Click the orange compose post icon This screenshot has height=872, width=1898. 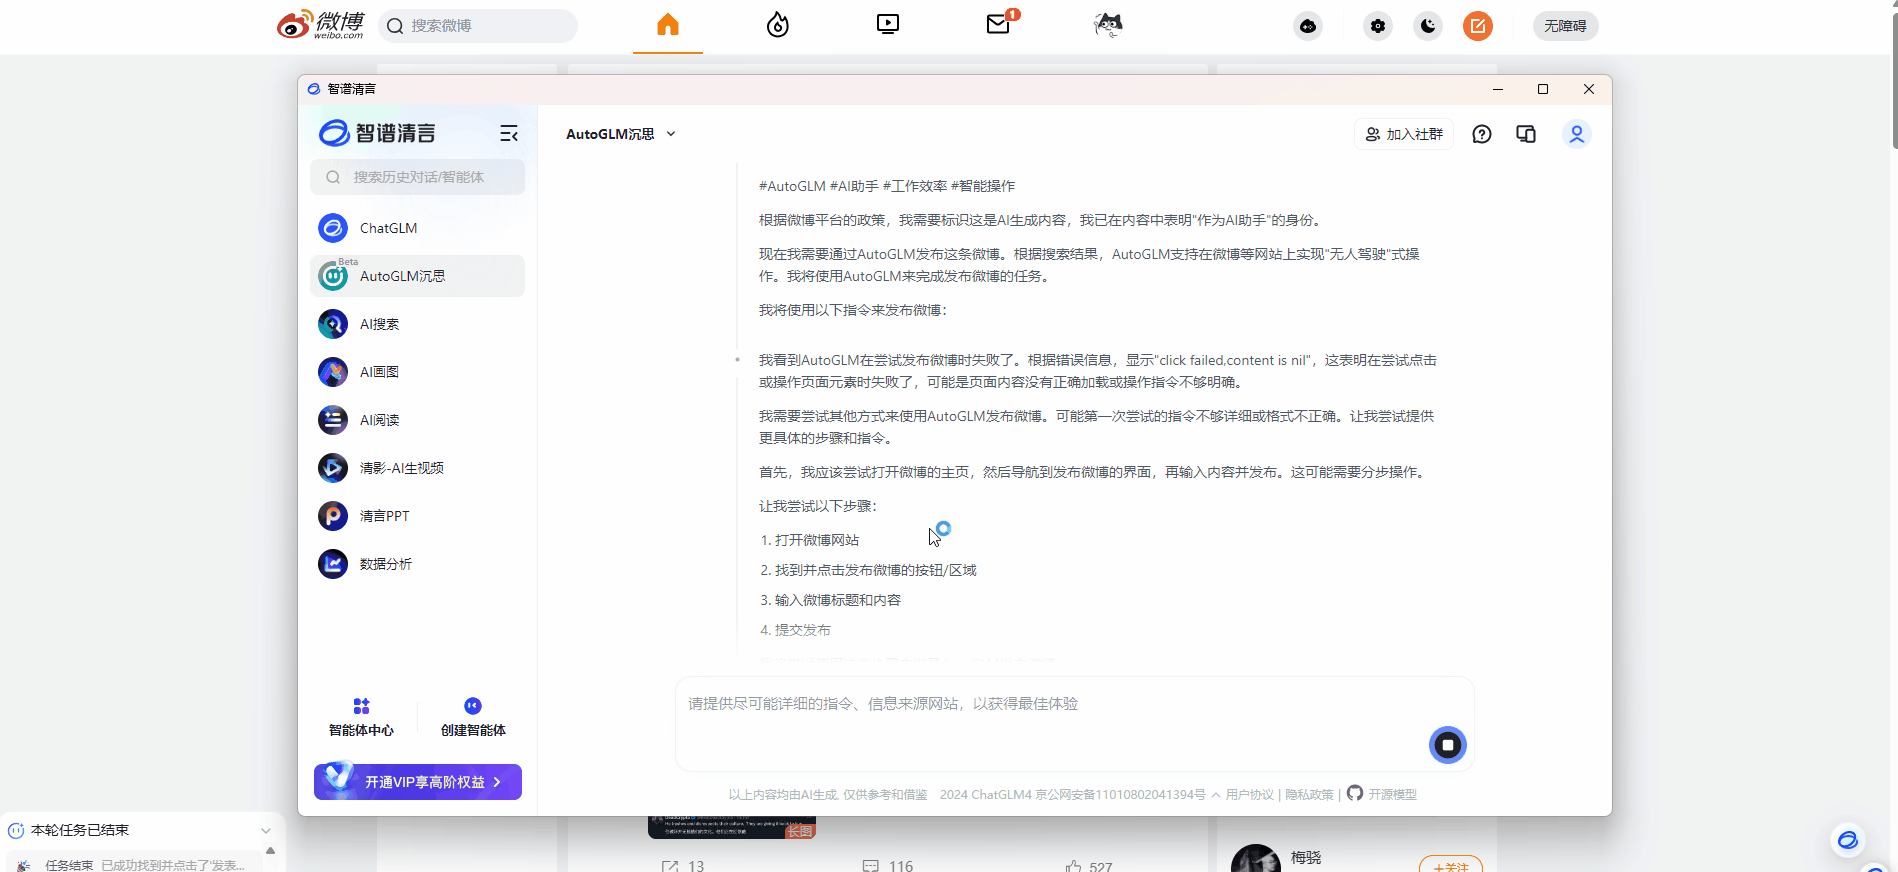pyautogui.click(x=1477, y=26)
